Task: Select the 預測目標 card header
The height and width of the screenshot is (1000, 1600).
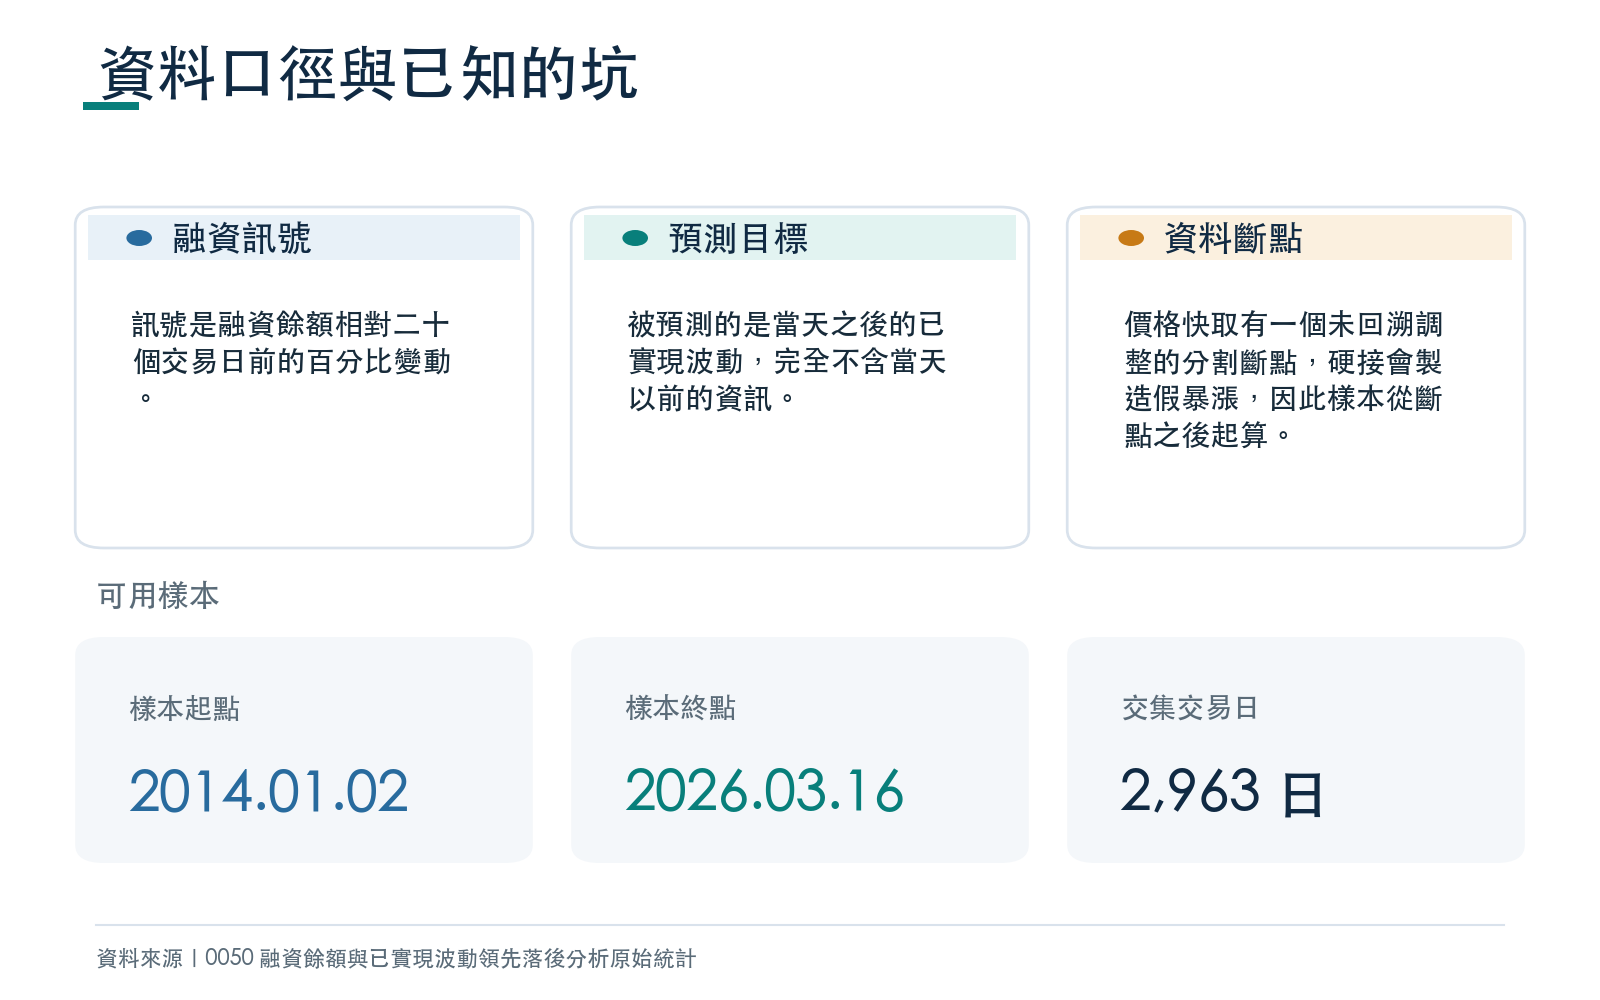Action: click(800, 238)
